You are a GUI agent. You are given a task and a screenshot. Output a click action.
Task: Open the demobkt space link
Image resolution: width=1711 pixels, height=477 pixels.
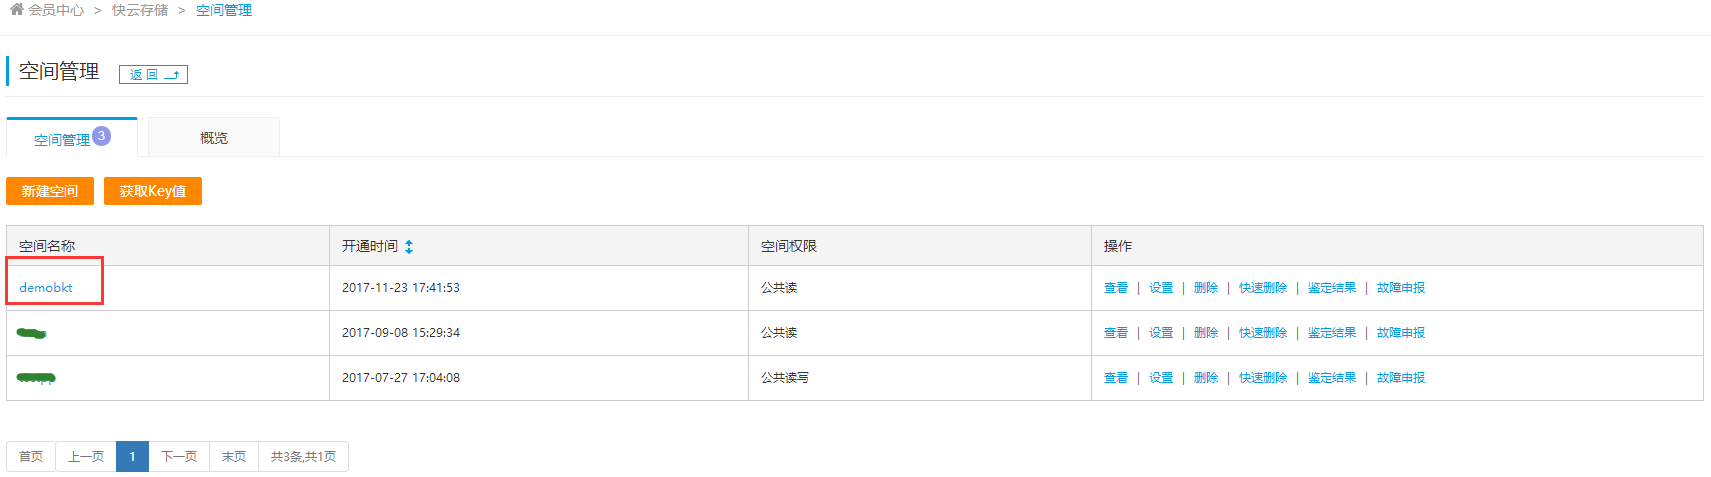[46, 288]
